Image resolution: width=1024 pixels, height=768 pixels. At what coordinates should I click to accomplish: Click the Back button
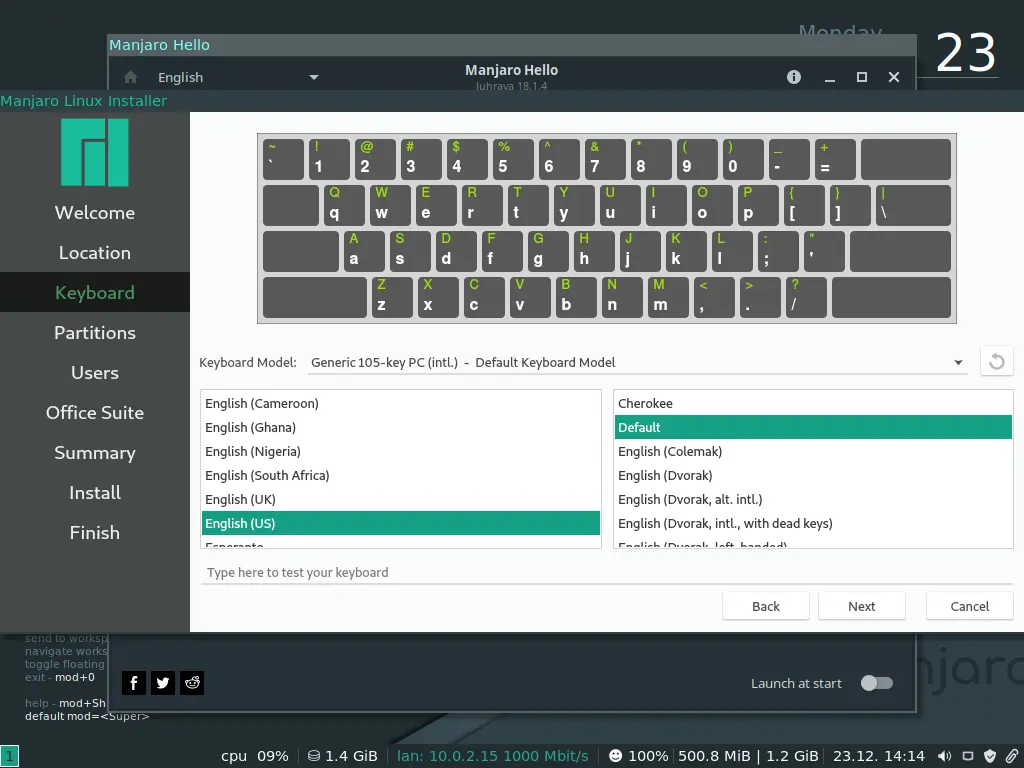coord(765,606)
